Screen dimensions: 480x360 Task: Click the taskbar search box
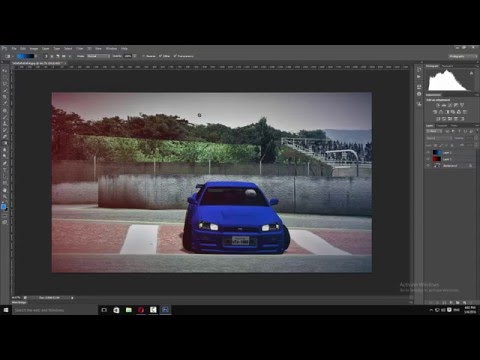point(55,310)
